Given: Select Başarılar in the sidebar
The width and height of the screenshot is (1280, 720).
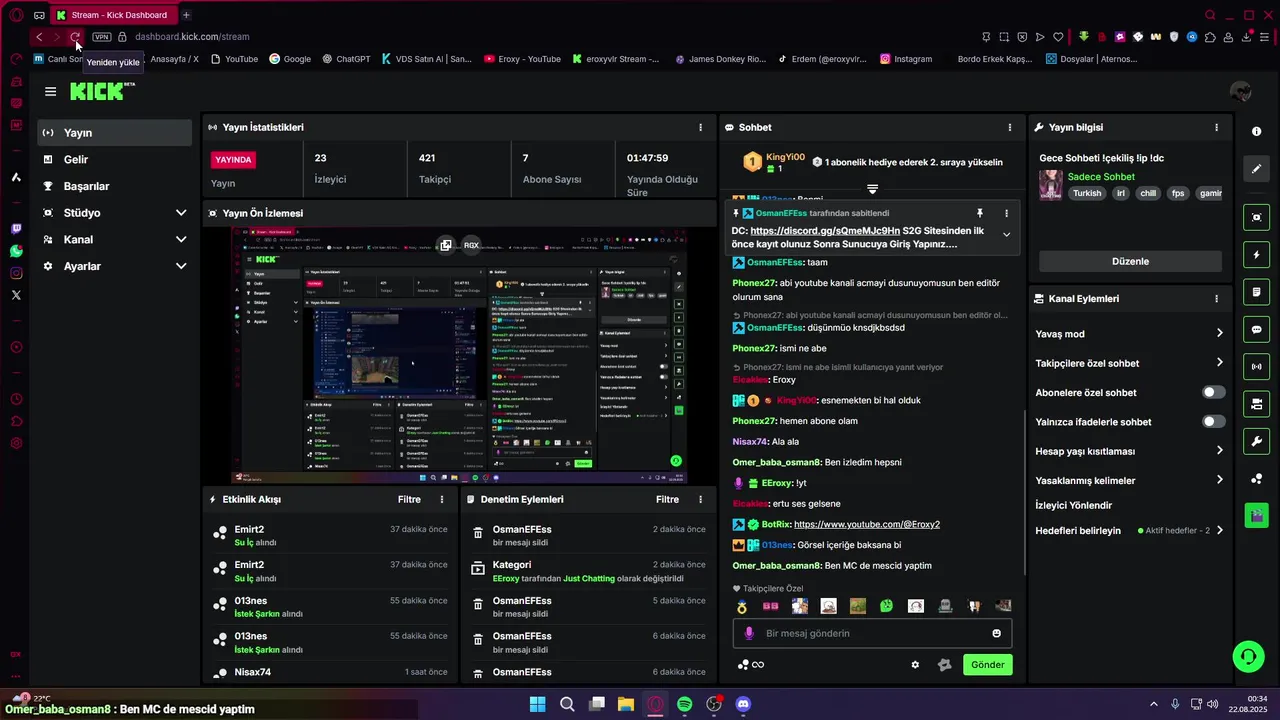Looking at the screenshot, I should pyautogui.click(x=115, y=186).
